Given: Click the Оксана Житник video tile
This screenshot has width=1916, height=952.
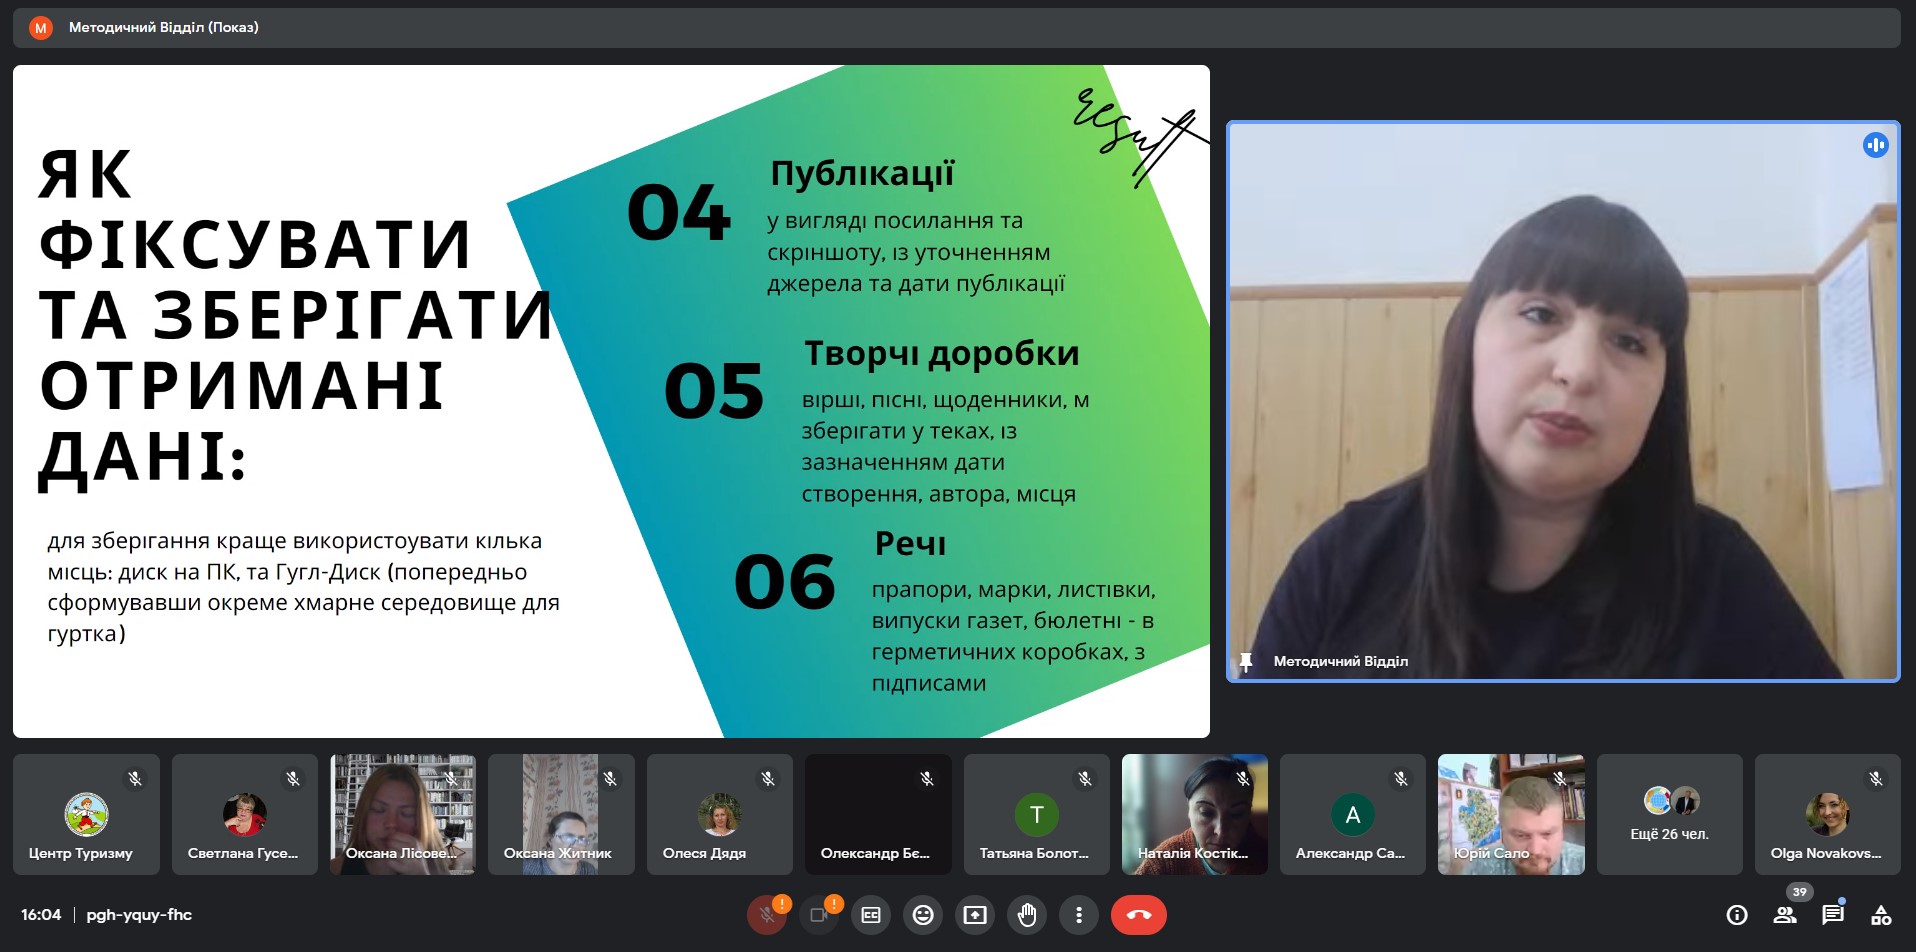Looking at the screenshot, I should pyautogui.click(x=561, y=814).
